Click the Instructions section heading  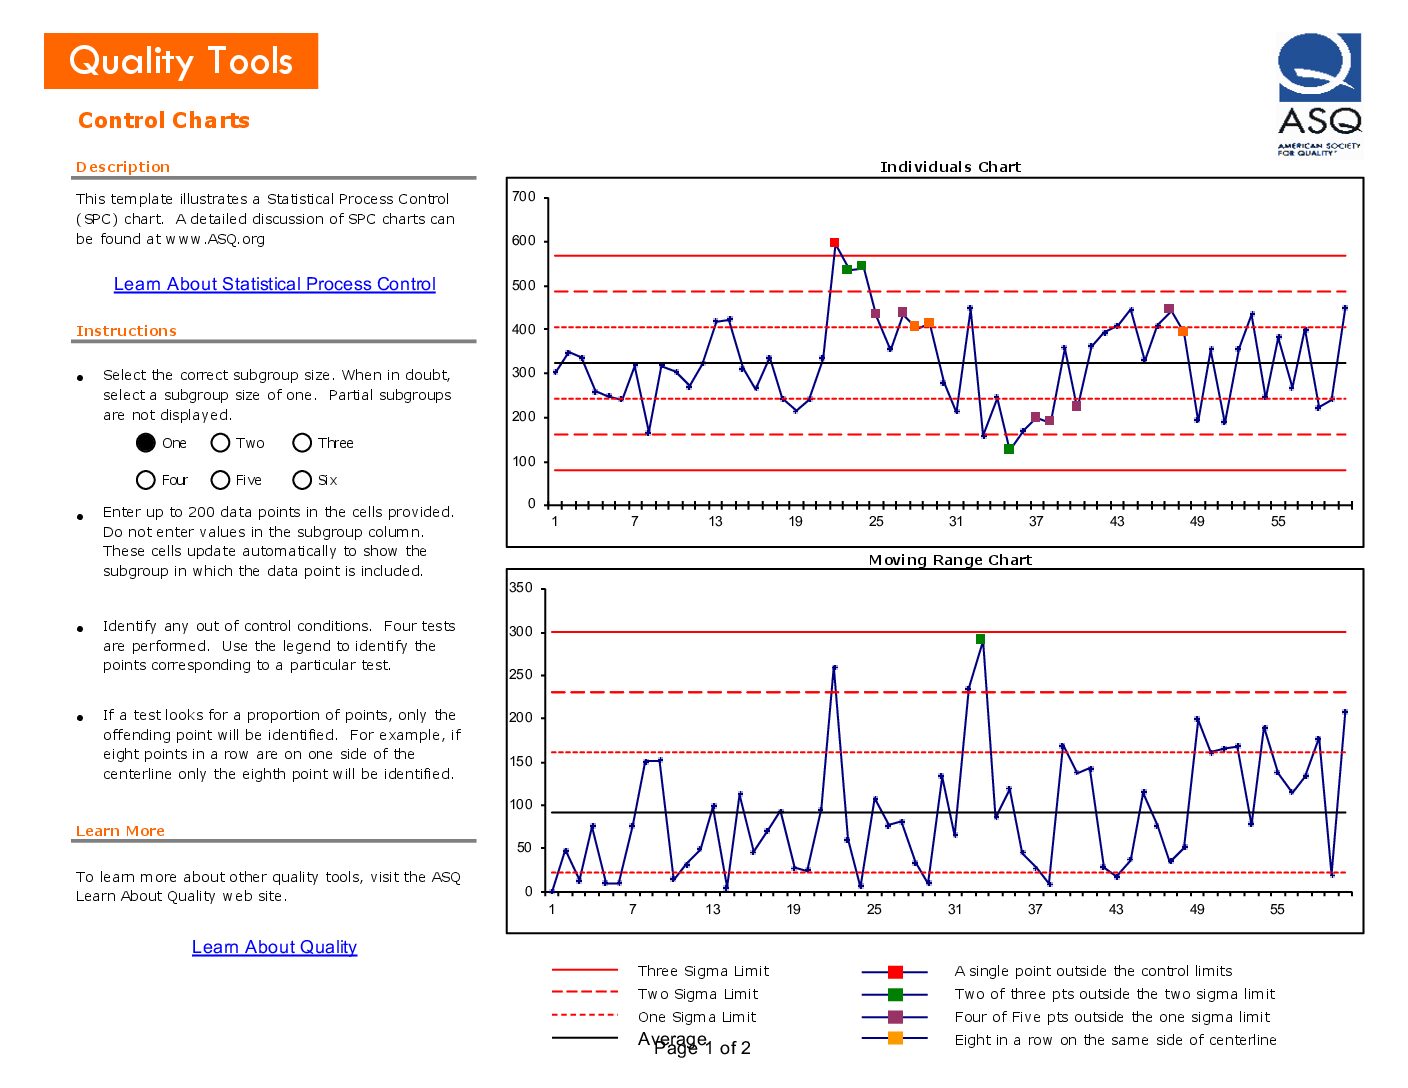pos(126,331)
